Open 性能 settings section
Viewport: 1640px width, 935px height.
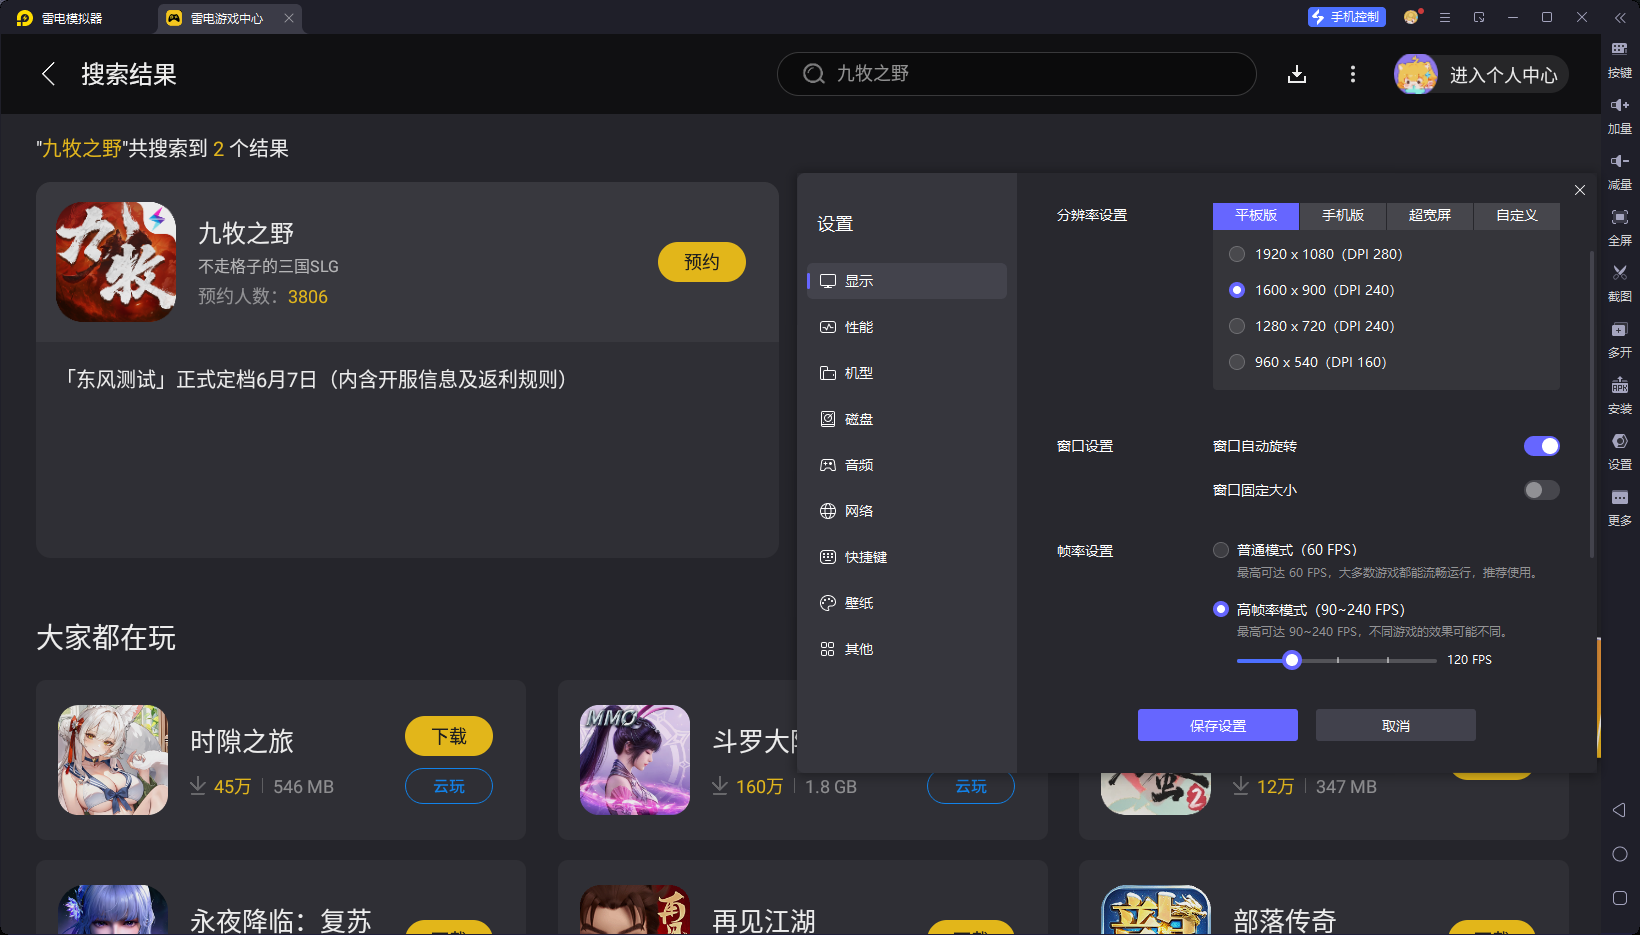tap(907, 327)
